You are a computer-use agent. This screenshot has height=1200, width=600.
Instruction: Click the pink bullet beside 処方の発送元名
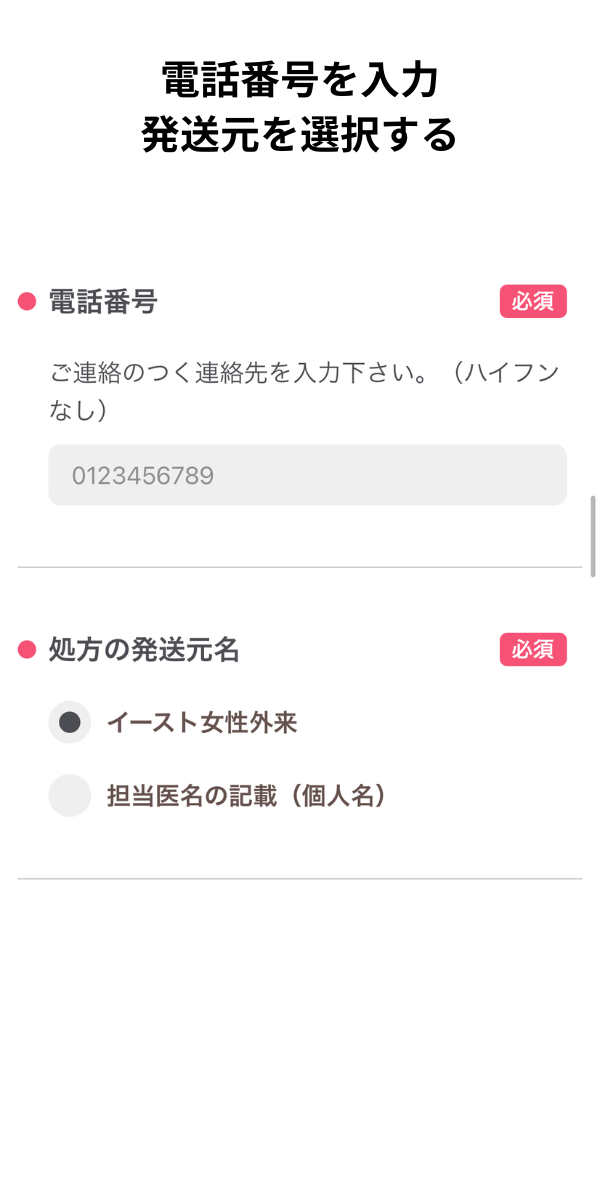[x=27, y=650]
